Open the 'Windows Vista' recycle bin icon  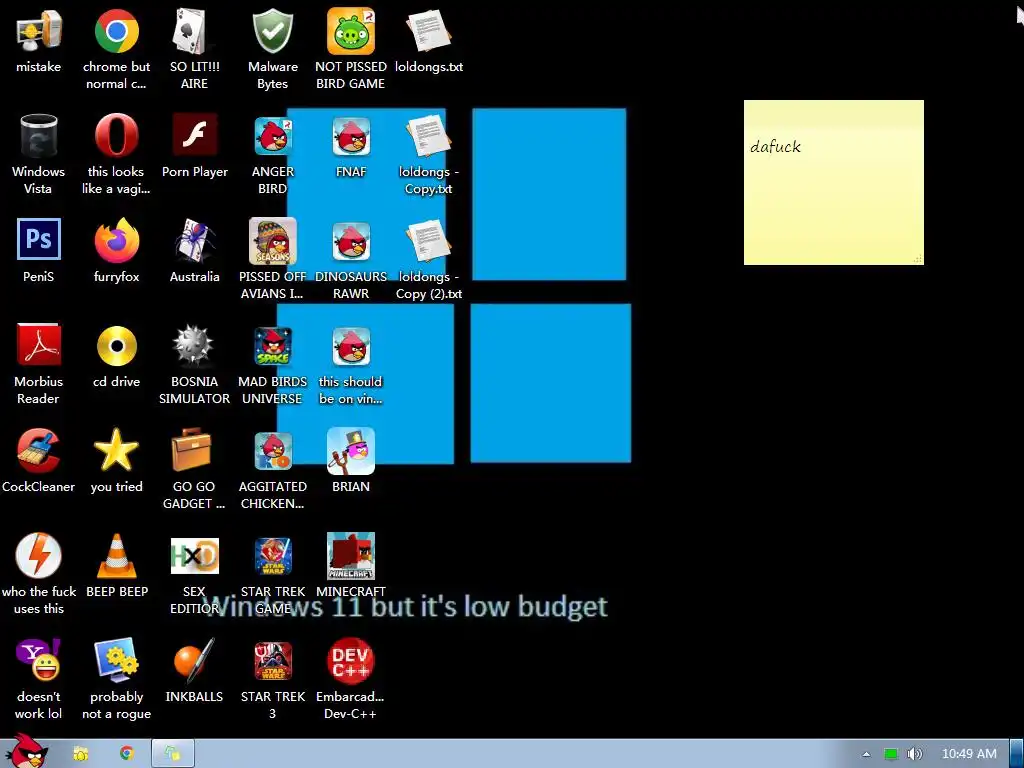coord(39,136)
